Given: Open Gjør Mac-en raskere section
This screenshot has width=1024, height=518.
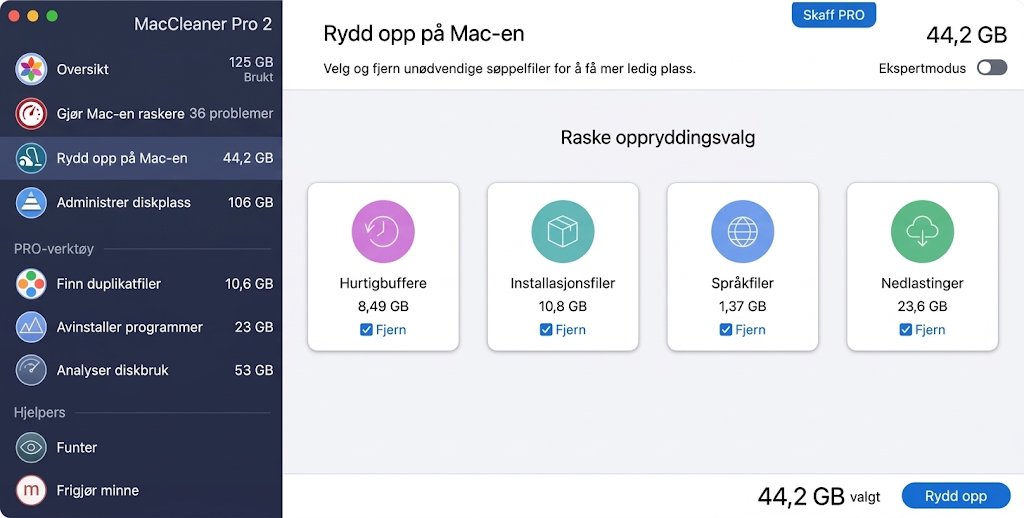Looking at the screenshot, I should pos(141,114).
